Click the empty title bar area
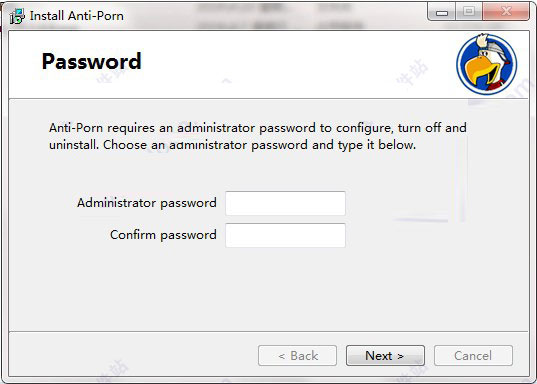Image resolution: width=537 pixels, height=384 pixels. (274, 15)
